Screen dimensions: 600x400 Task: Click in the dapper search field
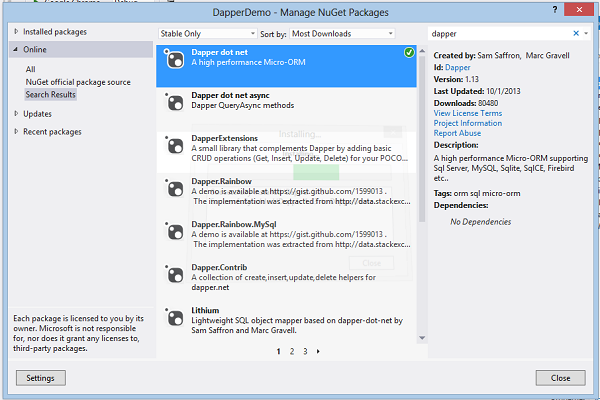click(499, 34)
